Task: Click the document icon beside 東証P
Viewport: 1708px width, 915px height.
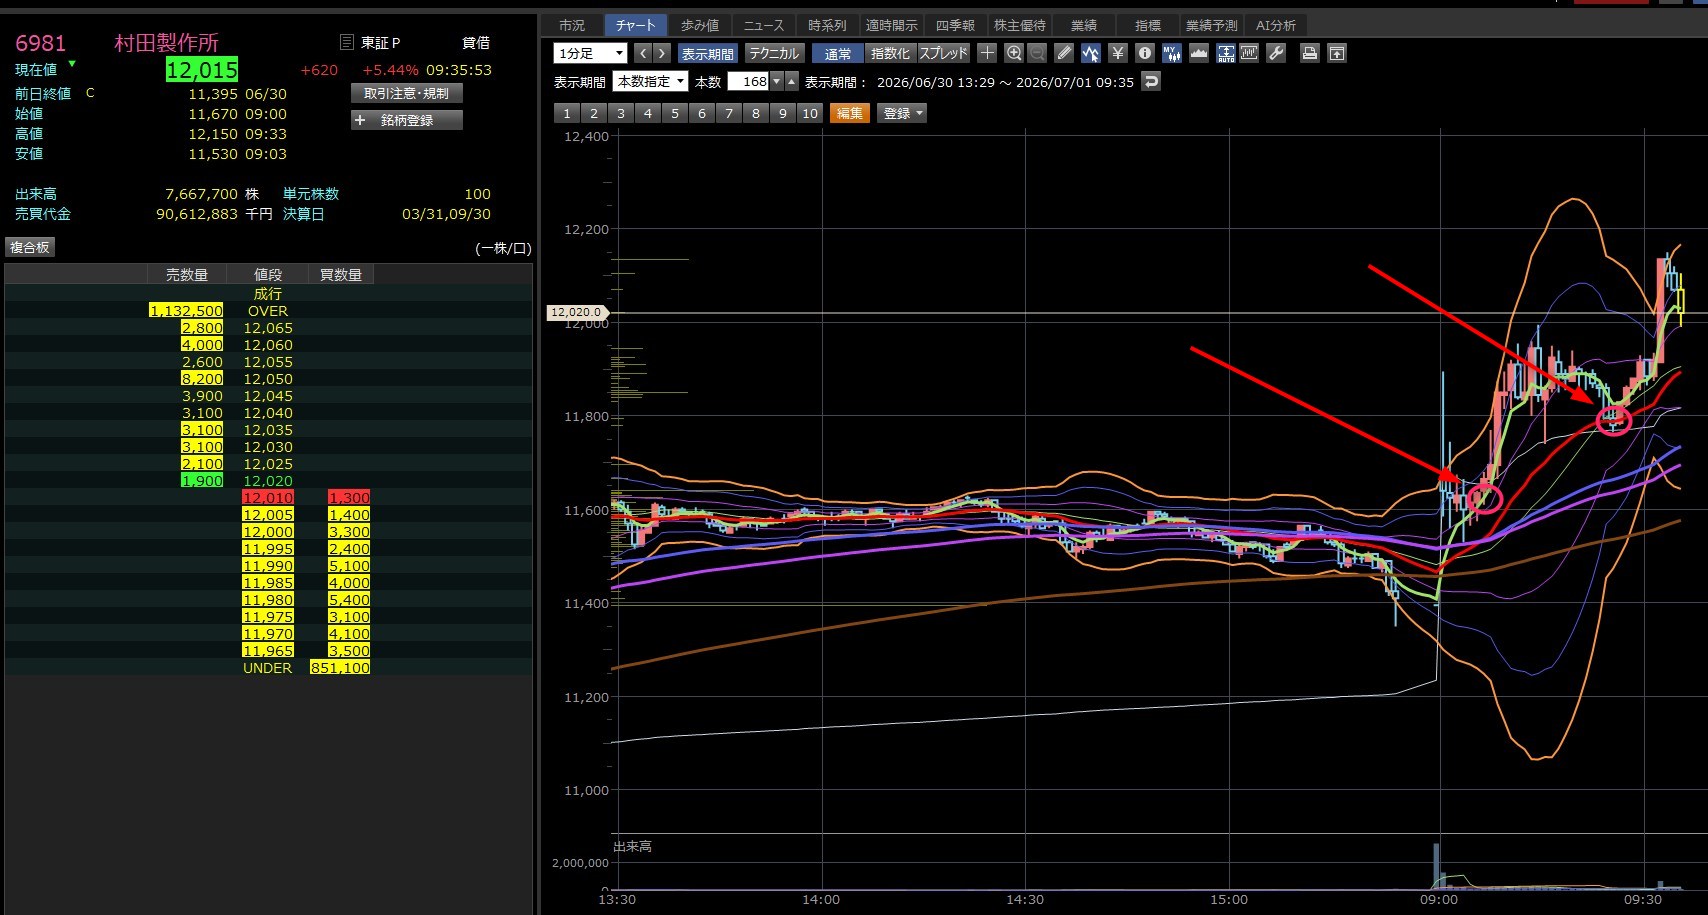Action: tap(347, 42)
